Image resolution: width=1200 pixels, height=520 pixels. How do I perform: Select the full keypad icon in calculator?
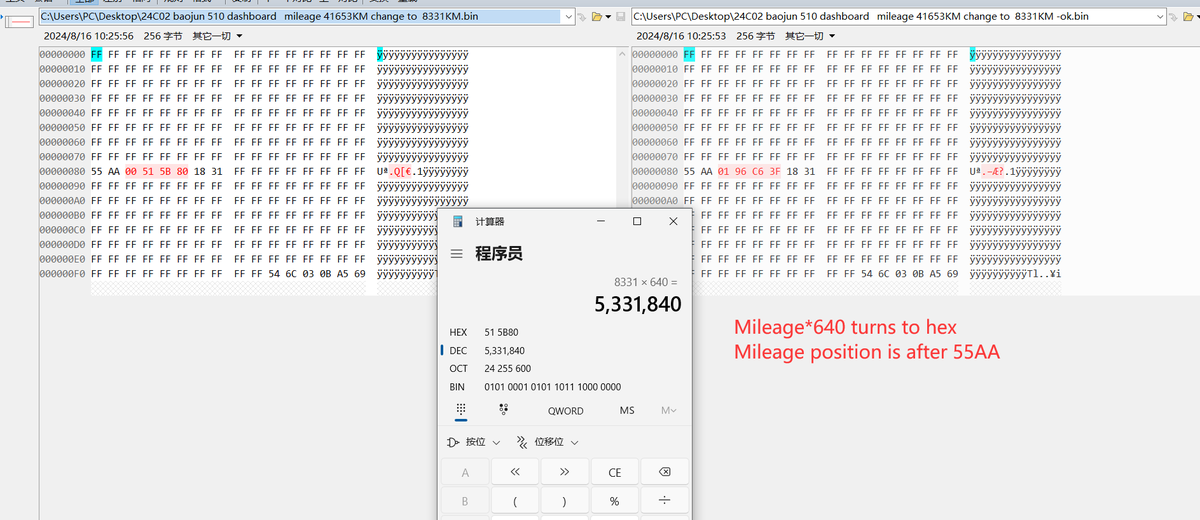click(x=461, y=410)
